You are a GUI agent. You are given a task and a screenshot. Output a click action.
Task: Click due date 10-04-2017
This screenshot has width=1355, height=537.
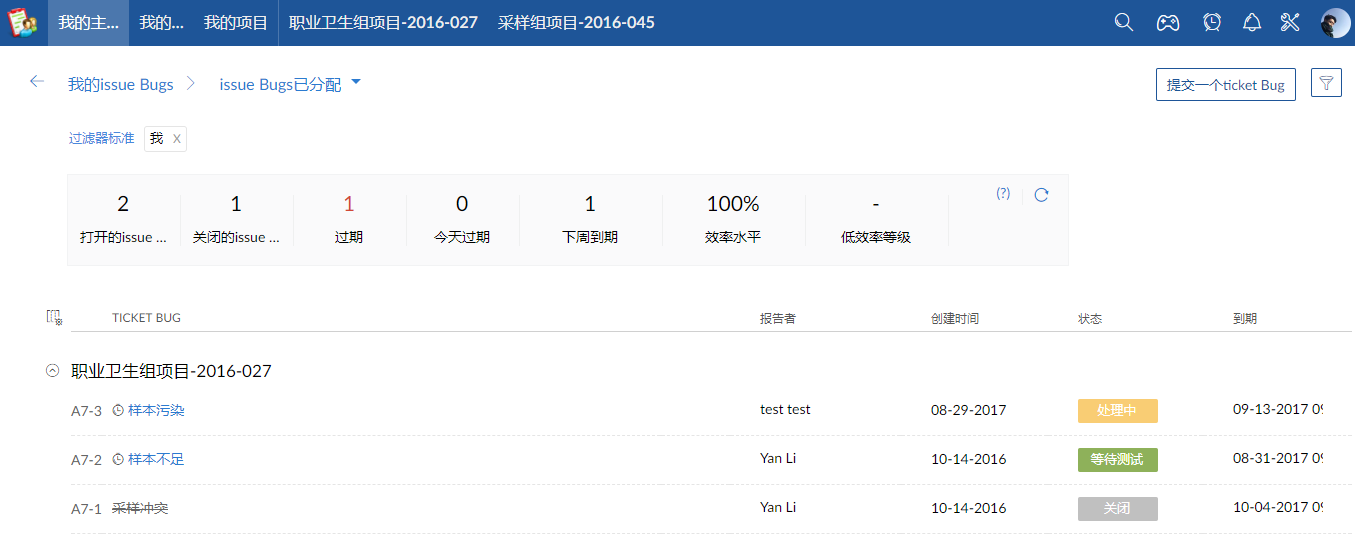click(x=1278, y=507)
